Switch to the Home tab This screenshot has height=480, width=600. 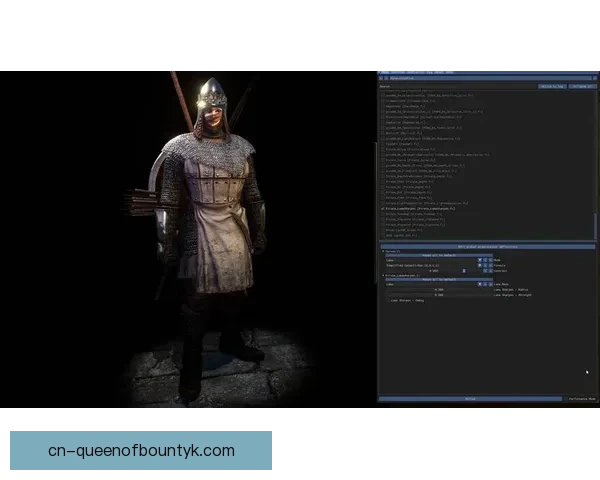pos(386,72)
